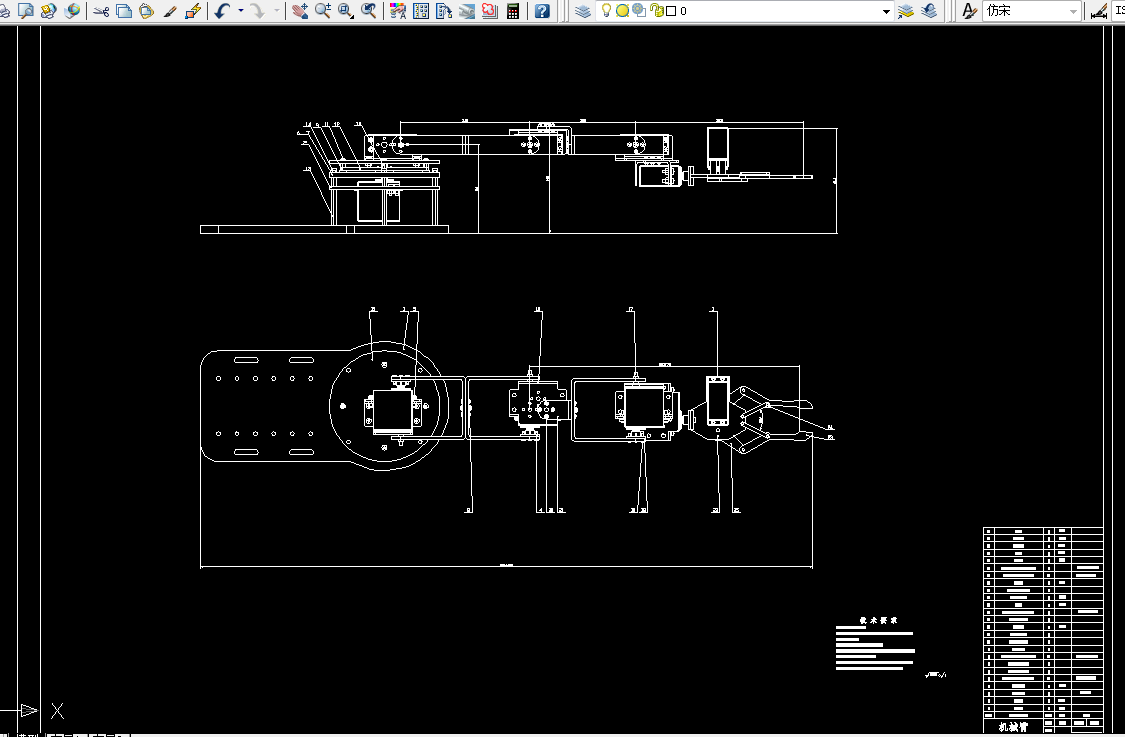
Task: Copy objects to the clipboard
Action: [123, 11]
